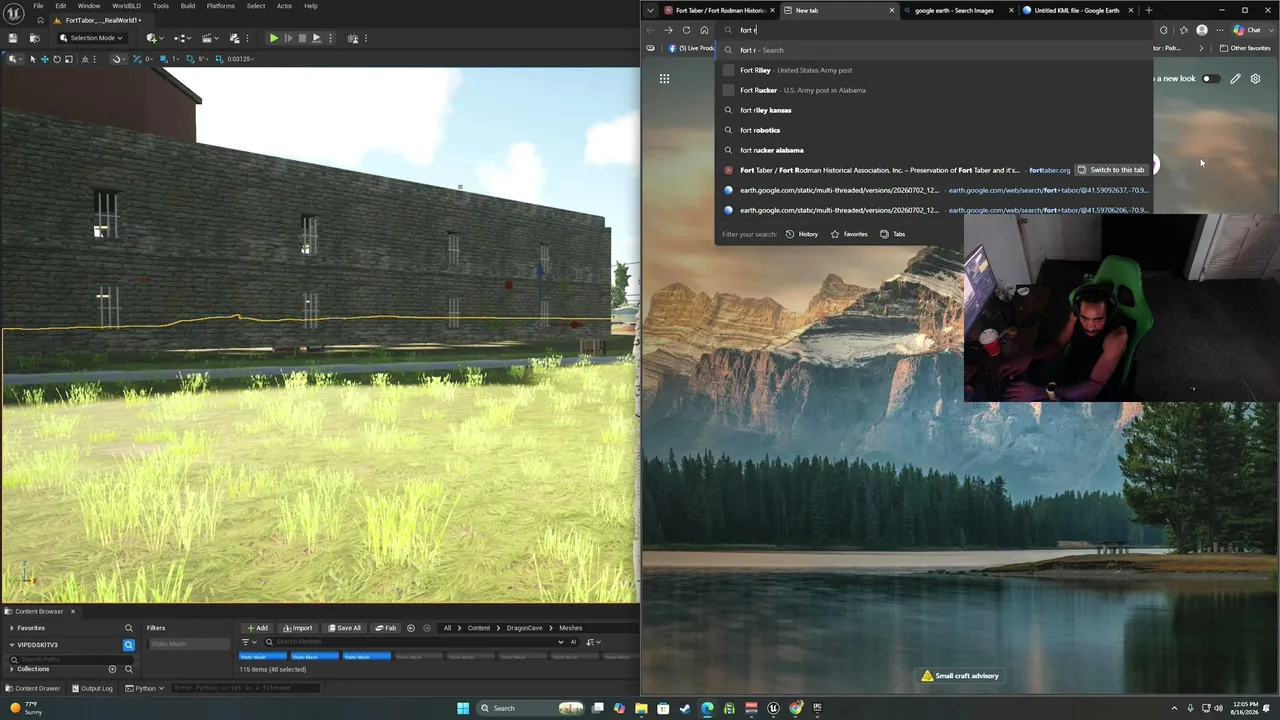
Task: Pick the Select objects arrow tool
Action: [x=32, y=59]
